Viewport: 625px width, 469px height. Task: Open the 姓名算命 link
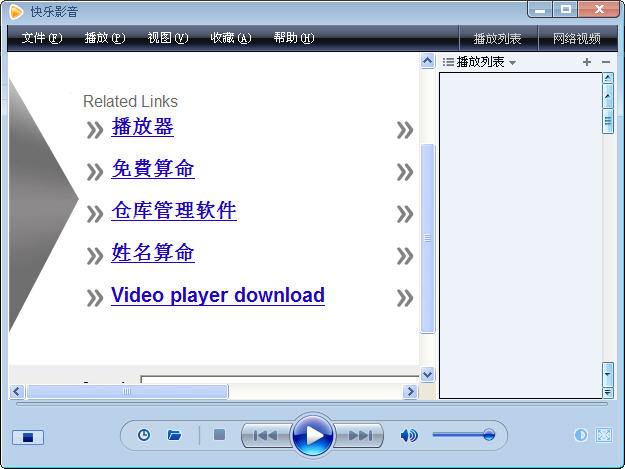tap(153, 253)
